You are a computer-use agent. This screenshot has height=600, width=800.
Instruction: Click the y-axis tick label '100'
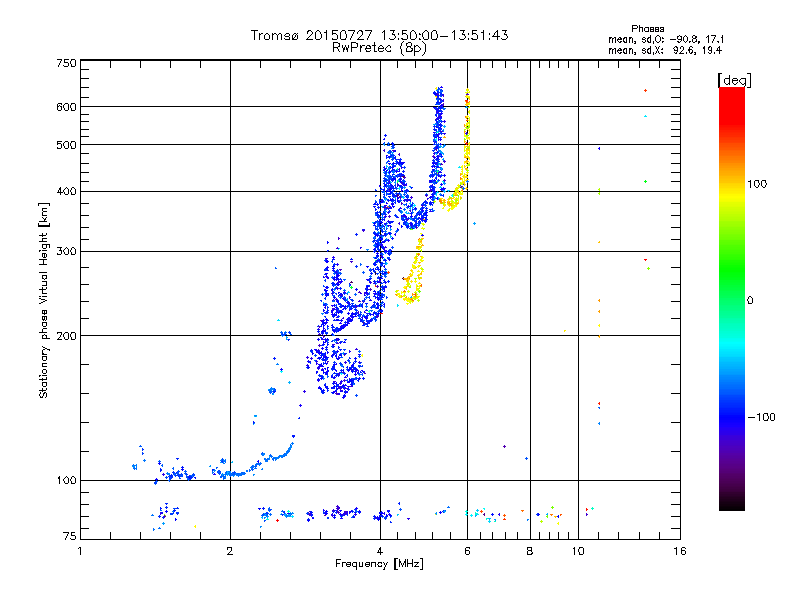66,480
